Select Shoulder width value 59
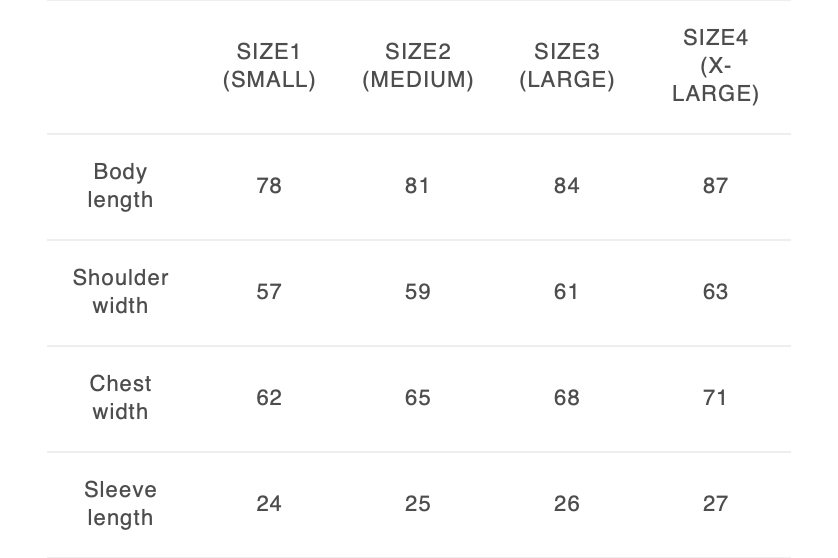Screen dimensions: 838x558 coord(417,292)
